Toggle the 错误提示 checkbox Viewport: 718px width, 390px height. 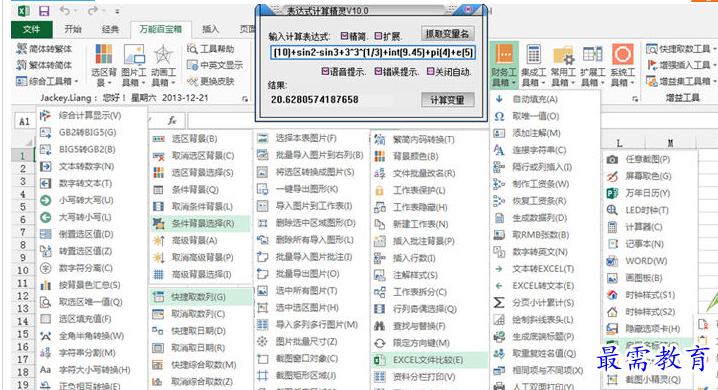378,71
